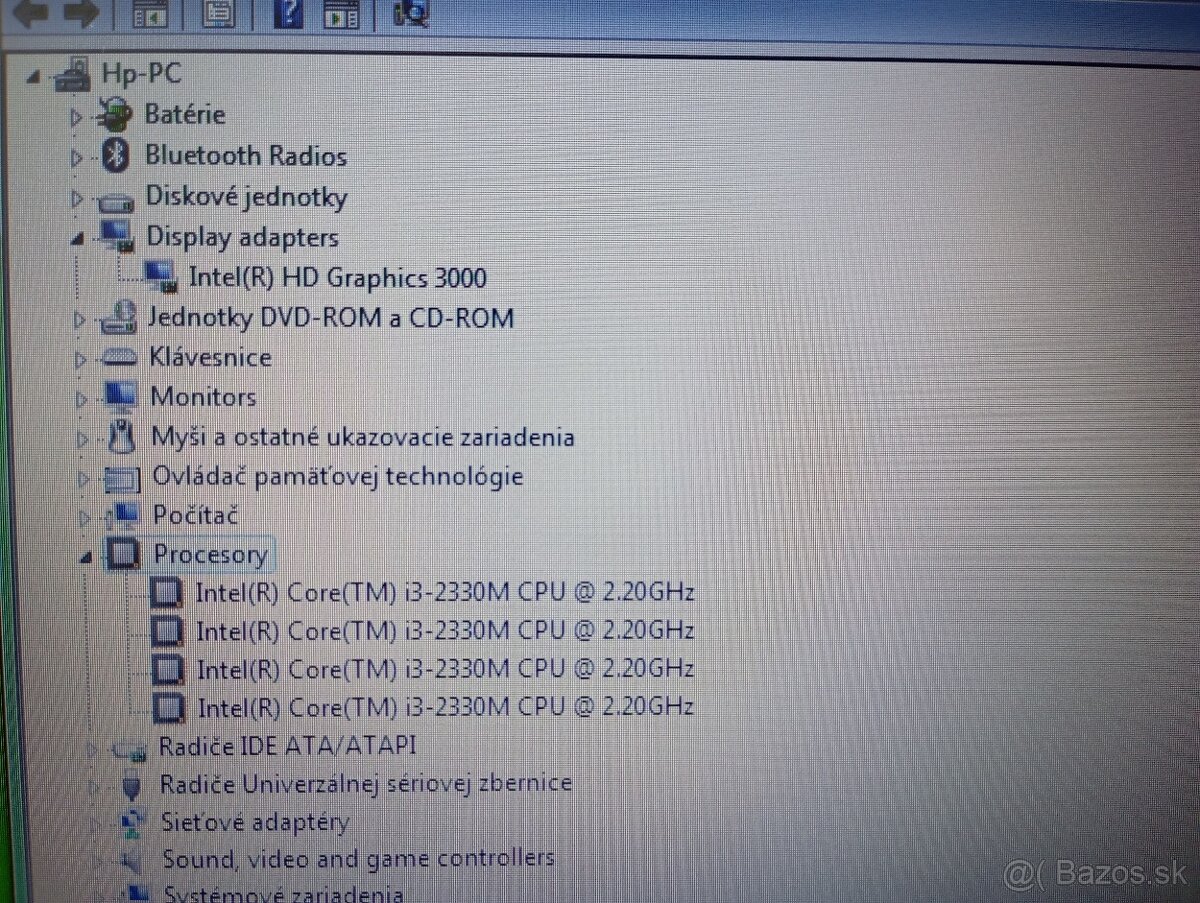
Task: Click chip icon of last i3-2330M entry
Action: click(x=169, y=707)
